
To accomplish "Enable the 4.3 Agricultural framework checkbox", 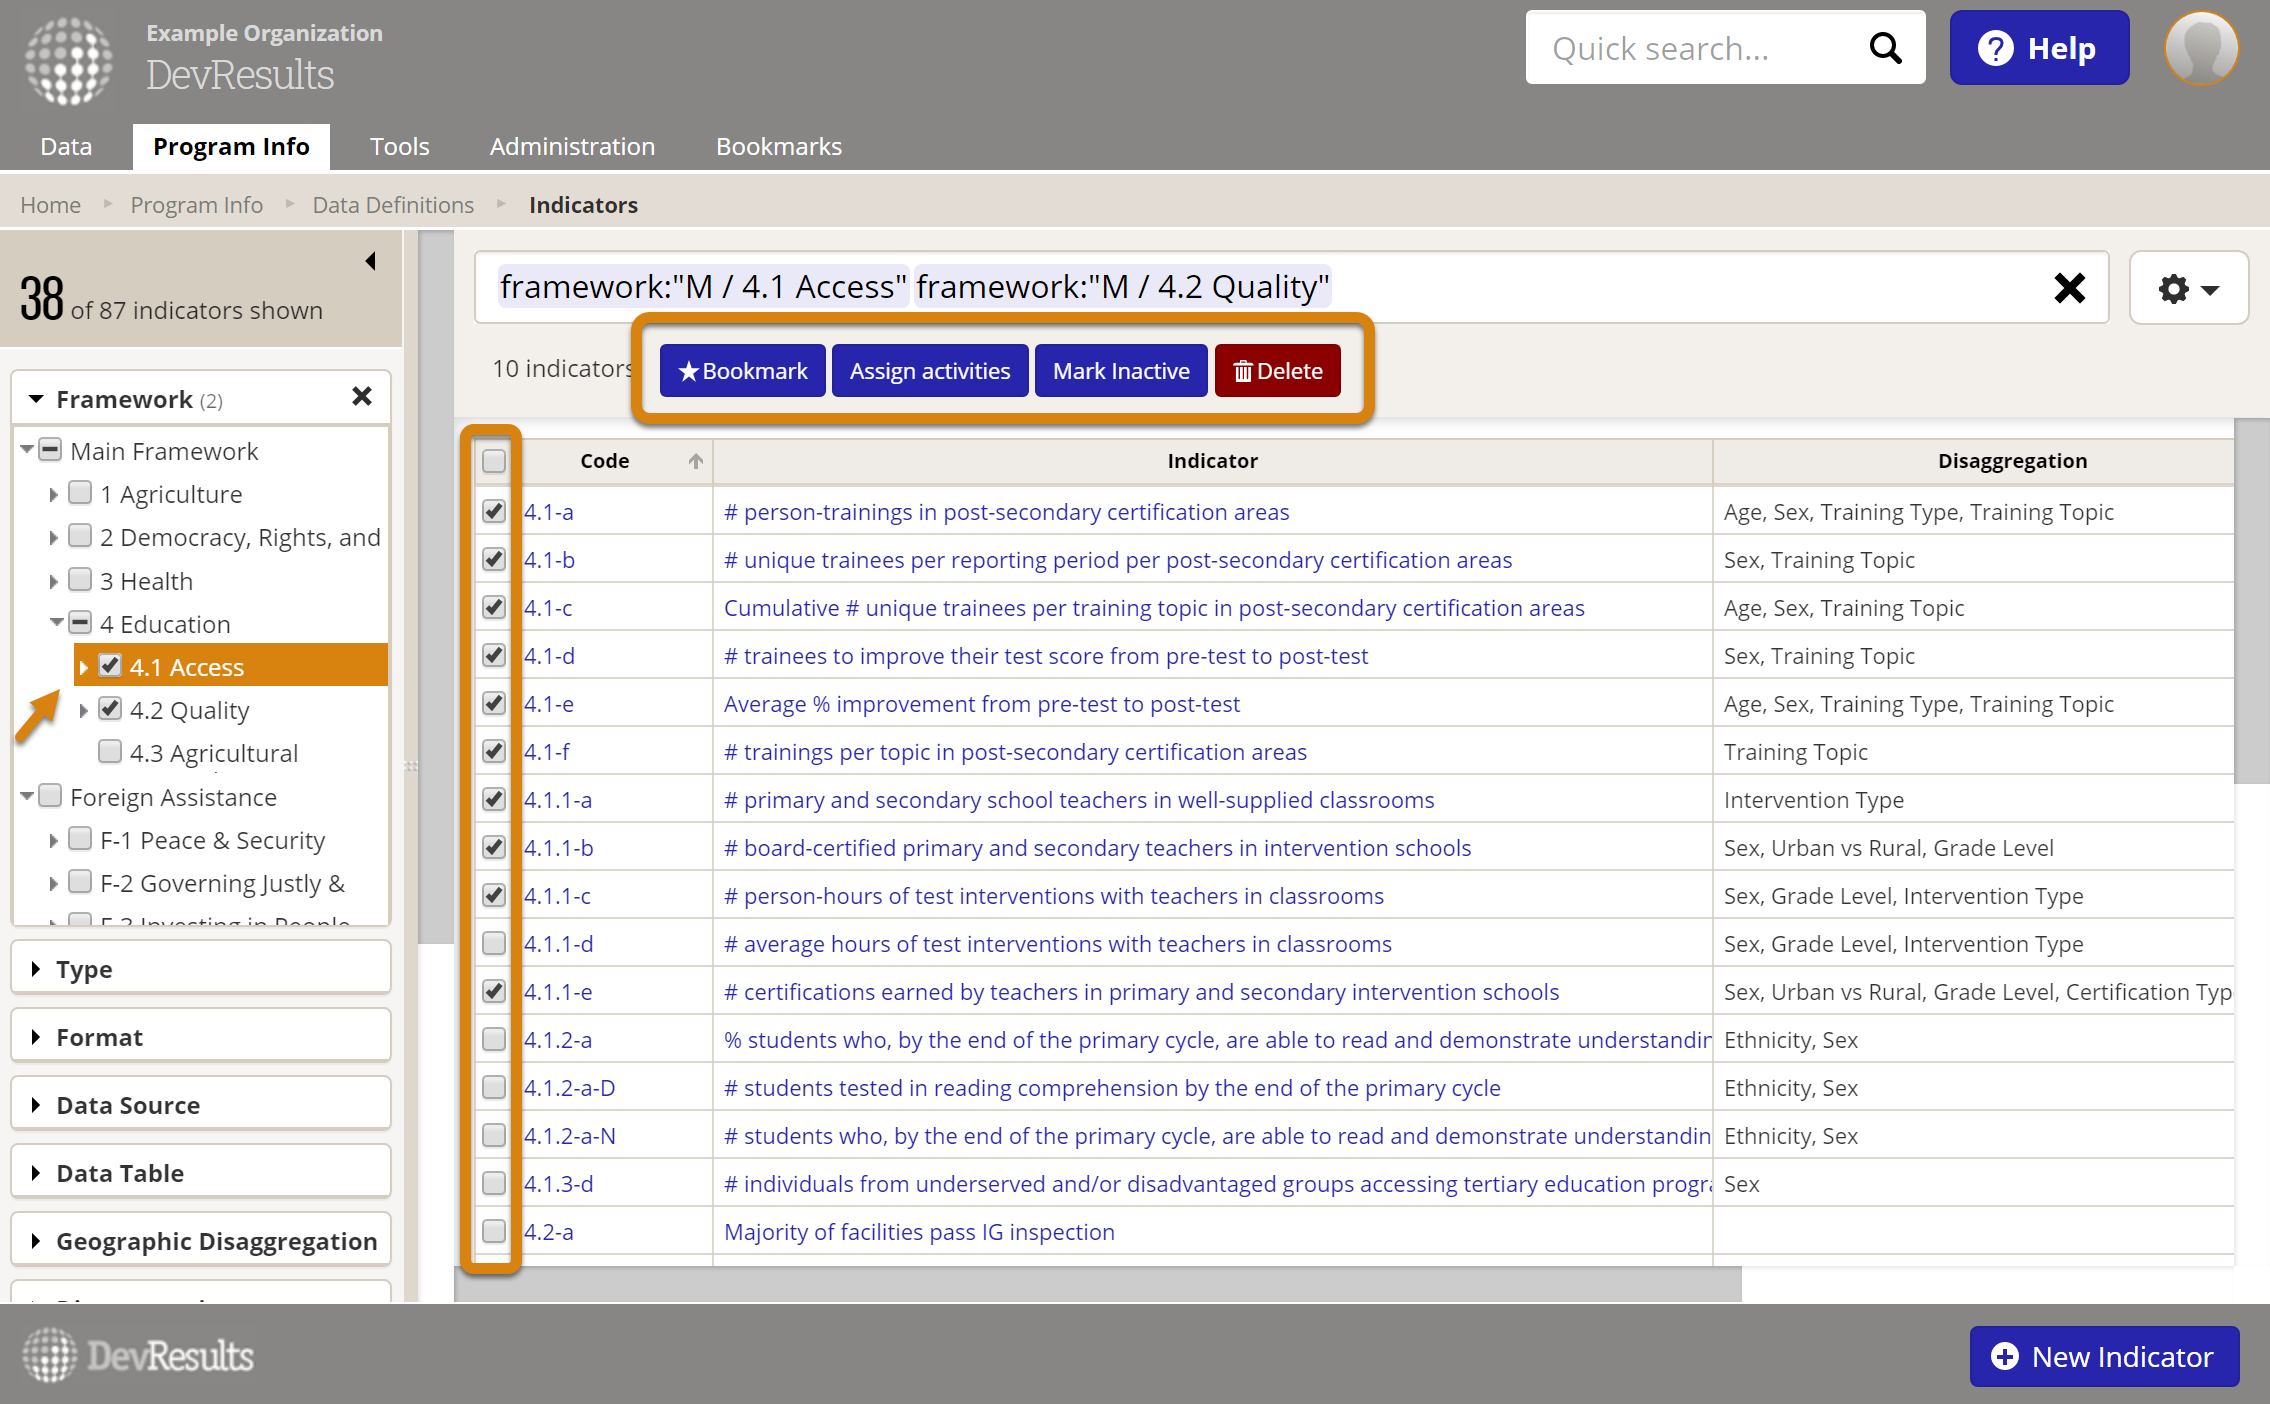I will pos(110,752).
